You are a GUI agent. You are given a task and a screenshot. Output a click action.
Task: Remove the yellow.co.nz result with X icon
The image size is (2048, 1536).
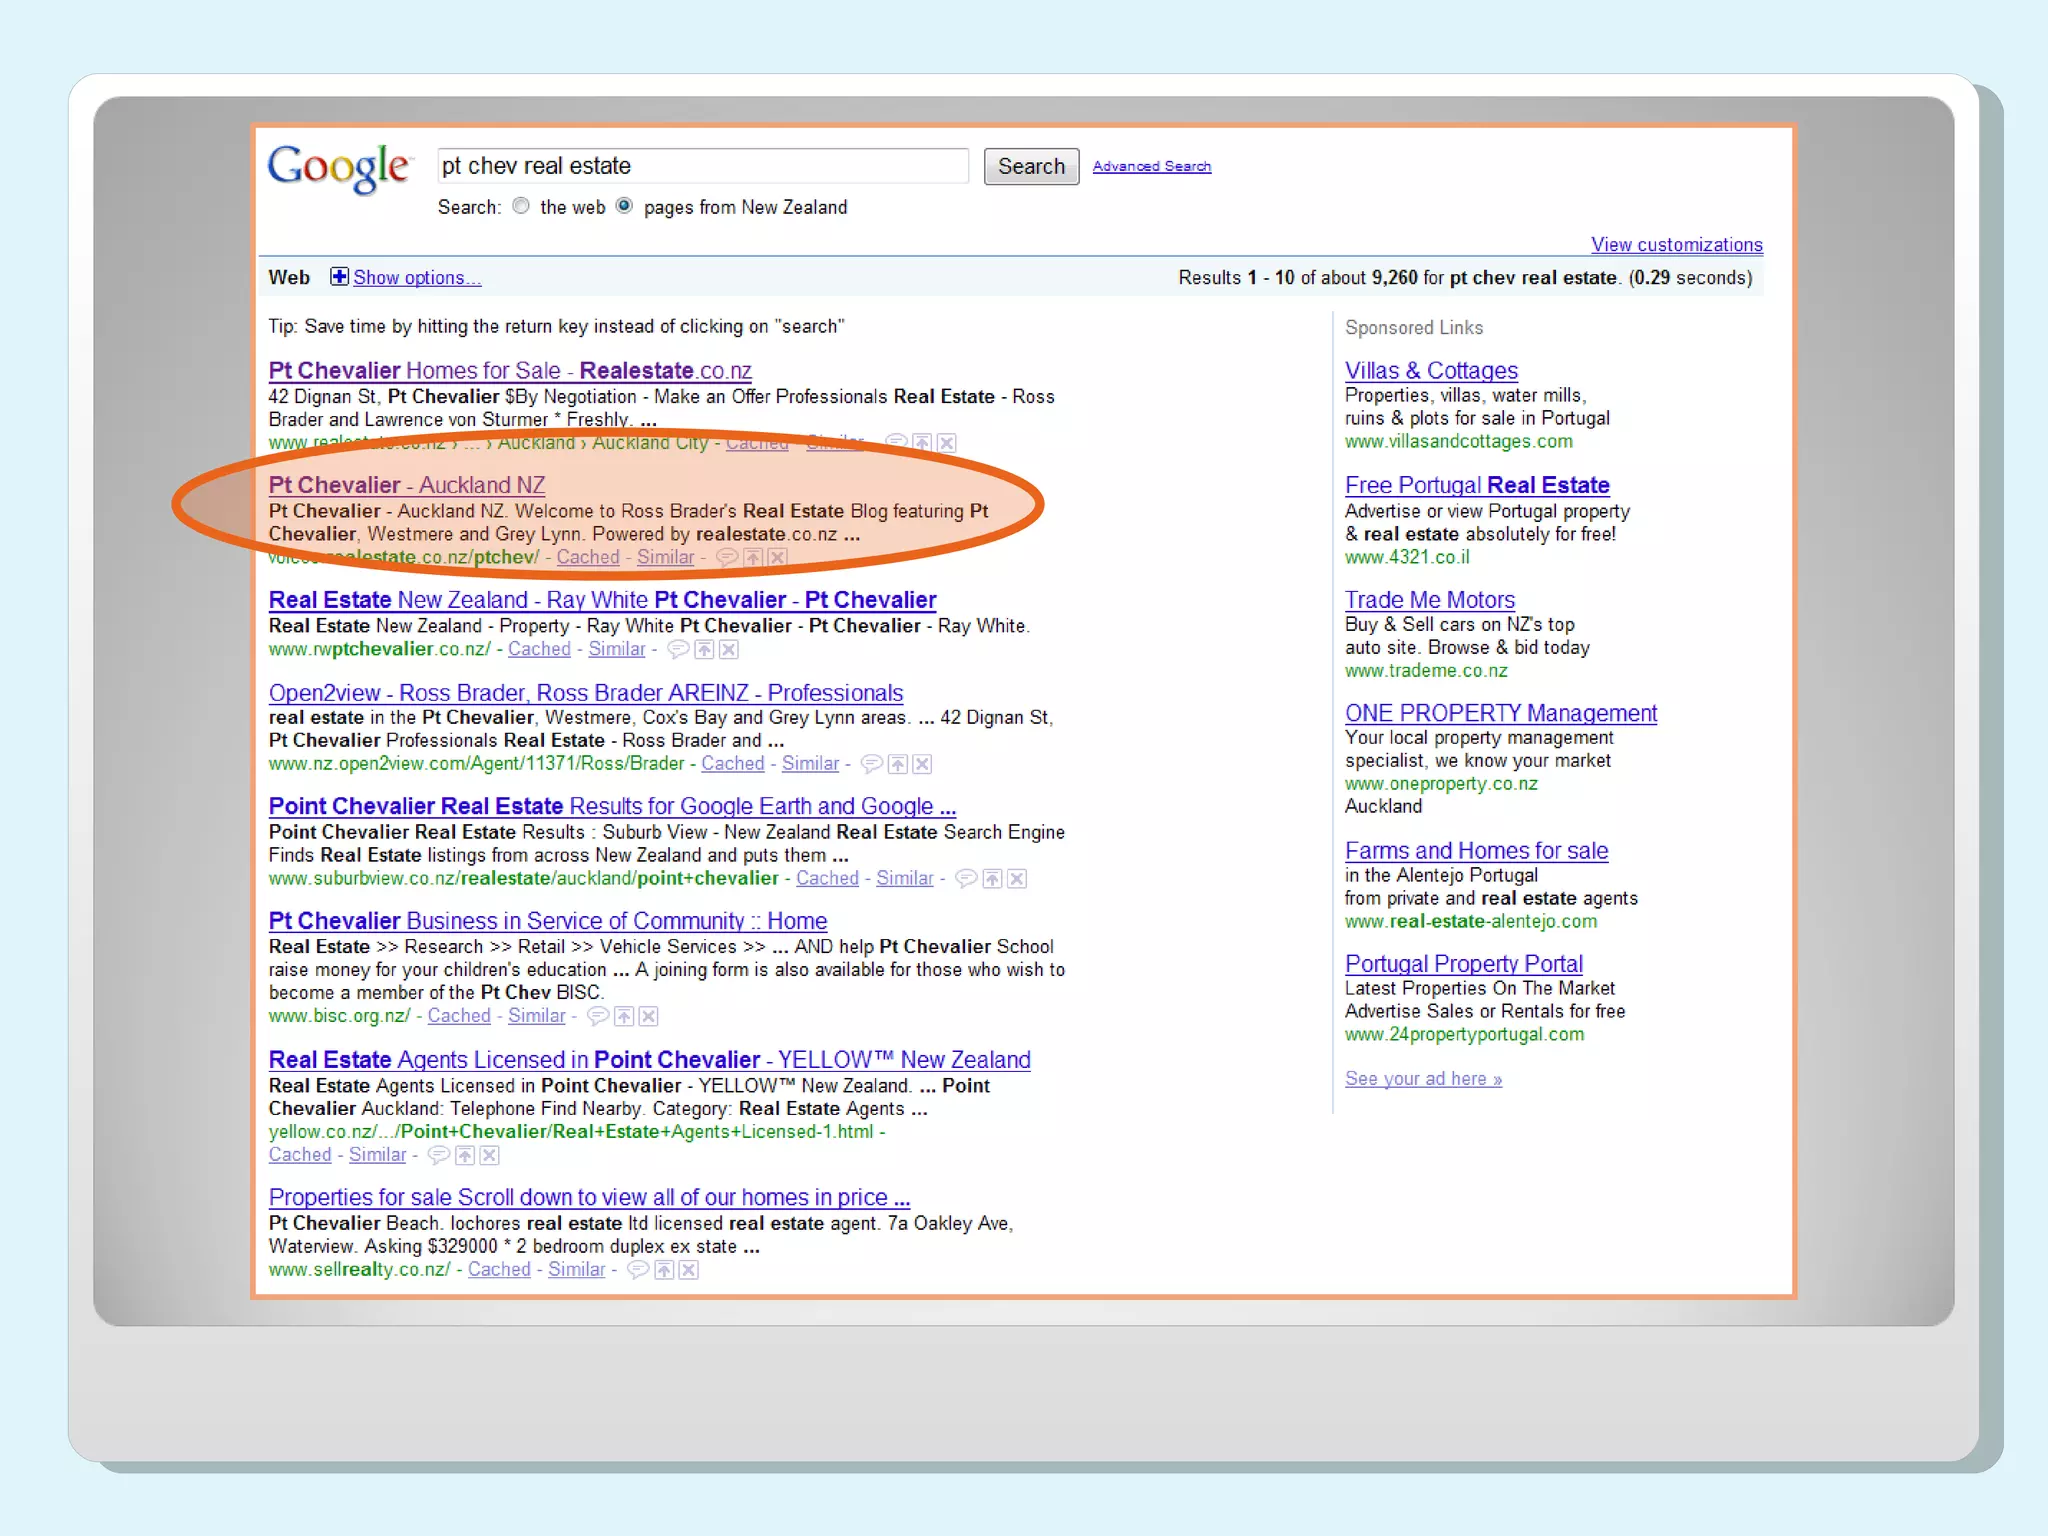489,1156
